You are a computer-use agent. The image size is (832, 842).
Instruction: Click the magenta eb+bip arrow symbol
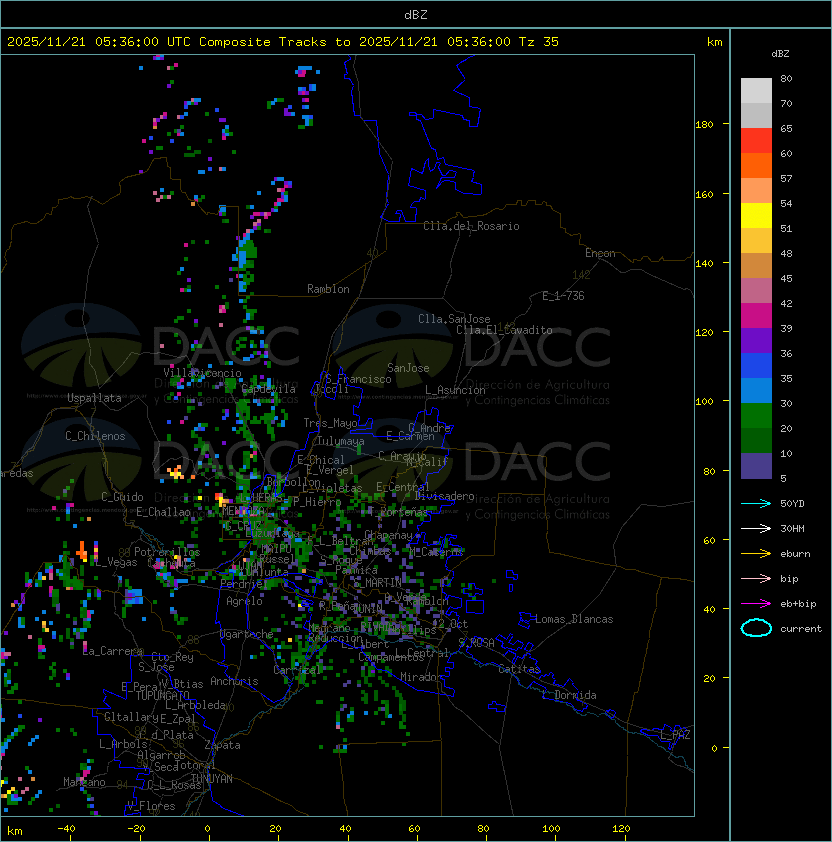[x=756, y=604]
